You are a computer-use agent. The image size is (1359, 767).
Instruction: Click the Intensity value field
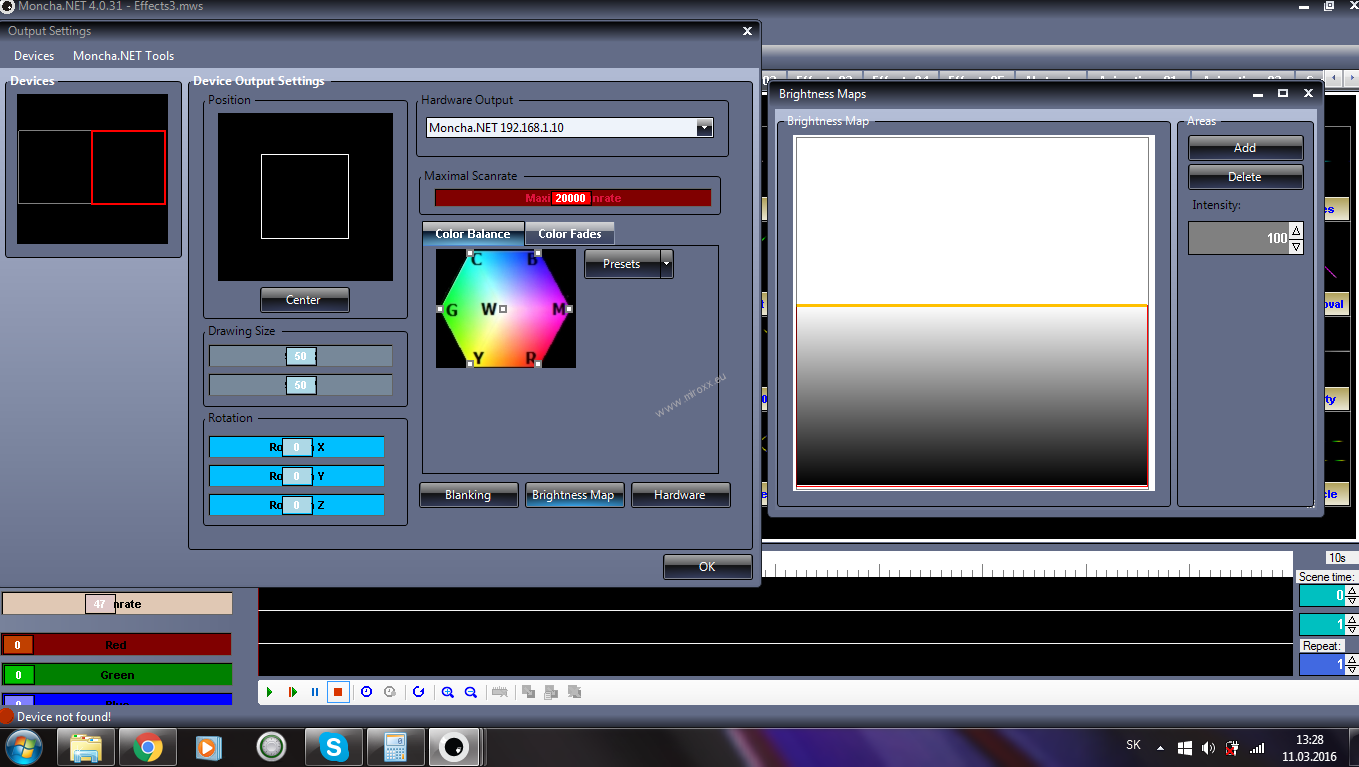1238,238
